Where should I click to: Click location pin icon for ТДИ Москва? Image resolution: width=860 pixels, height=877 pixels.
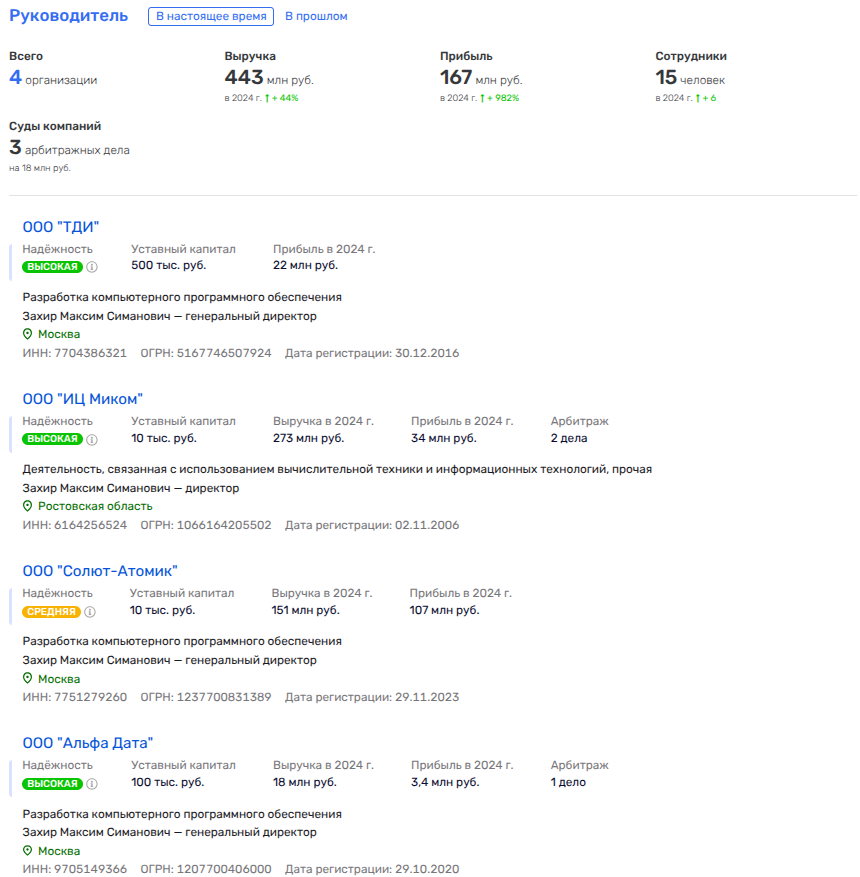[28, 335]
